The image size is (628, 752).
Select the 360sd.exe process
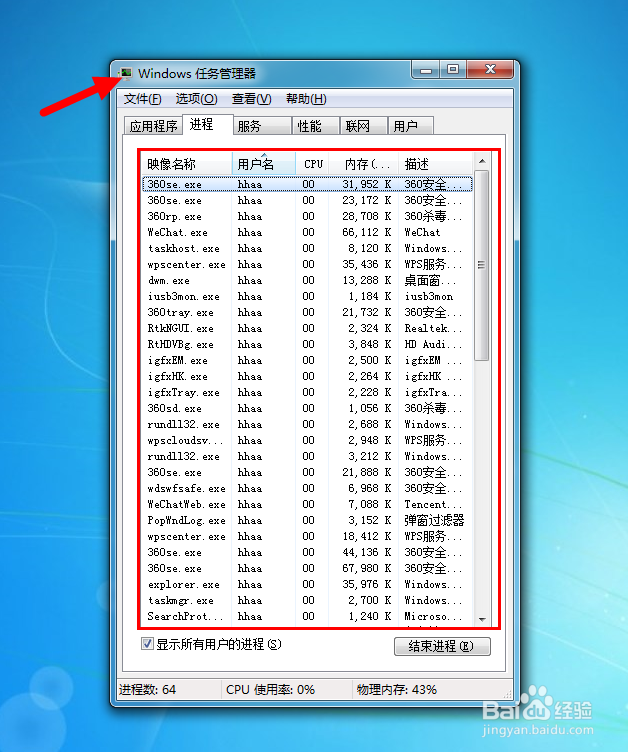308,409
